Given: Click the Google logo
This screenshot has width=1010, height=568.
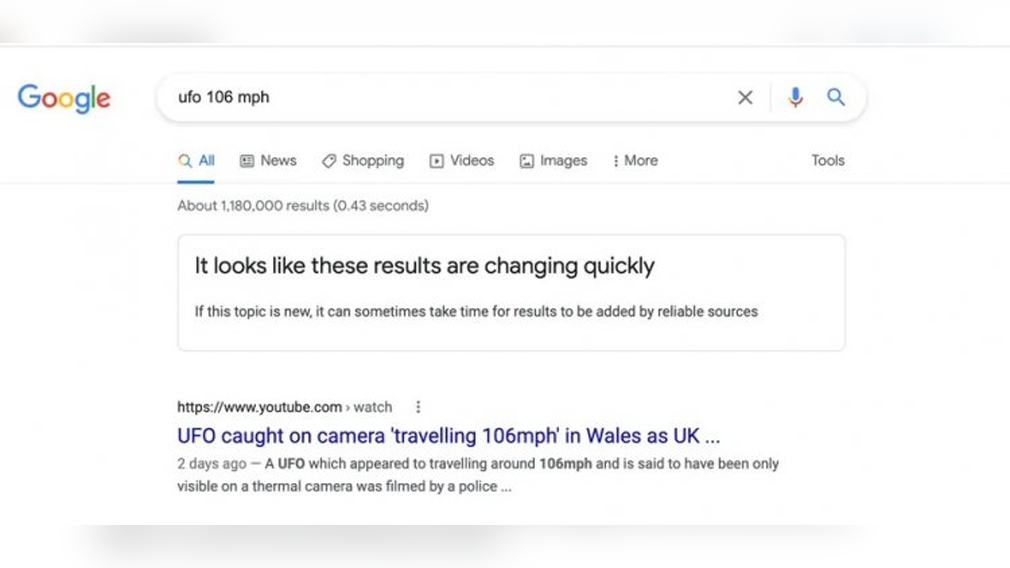Looking at the screenshot, I should (x=64, y=98).
